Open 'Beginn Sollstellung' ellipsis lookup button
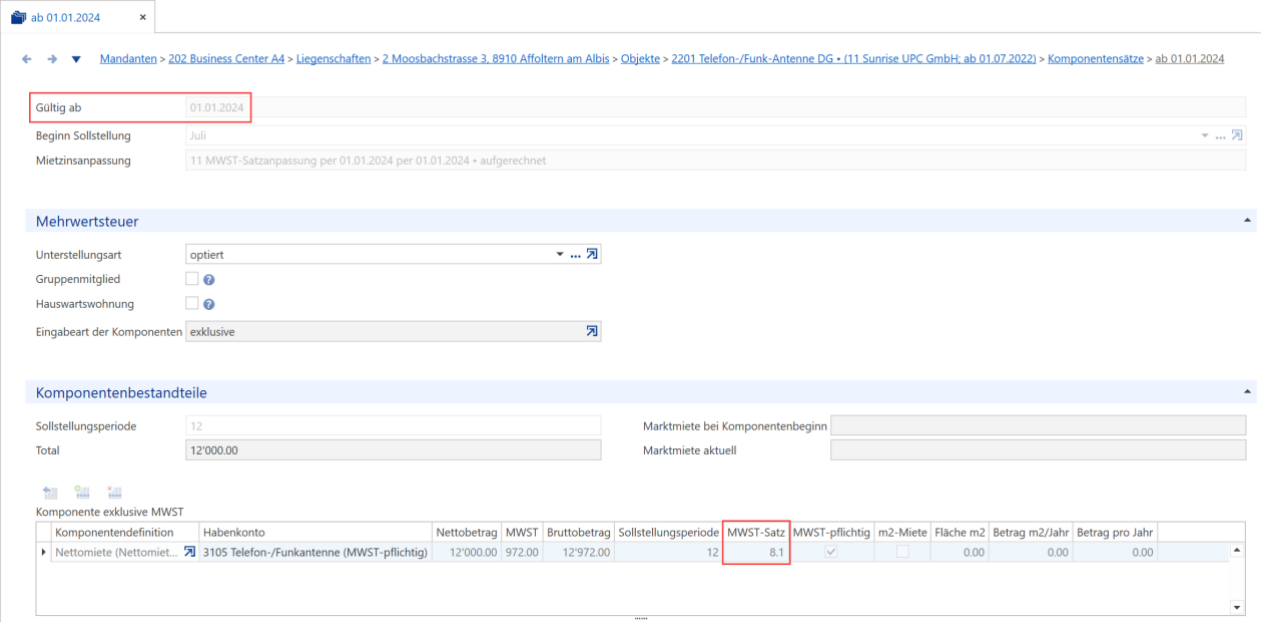Screen dimensions: 1261x622 (x=1220, y=136)
